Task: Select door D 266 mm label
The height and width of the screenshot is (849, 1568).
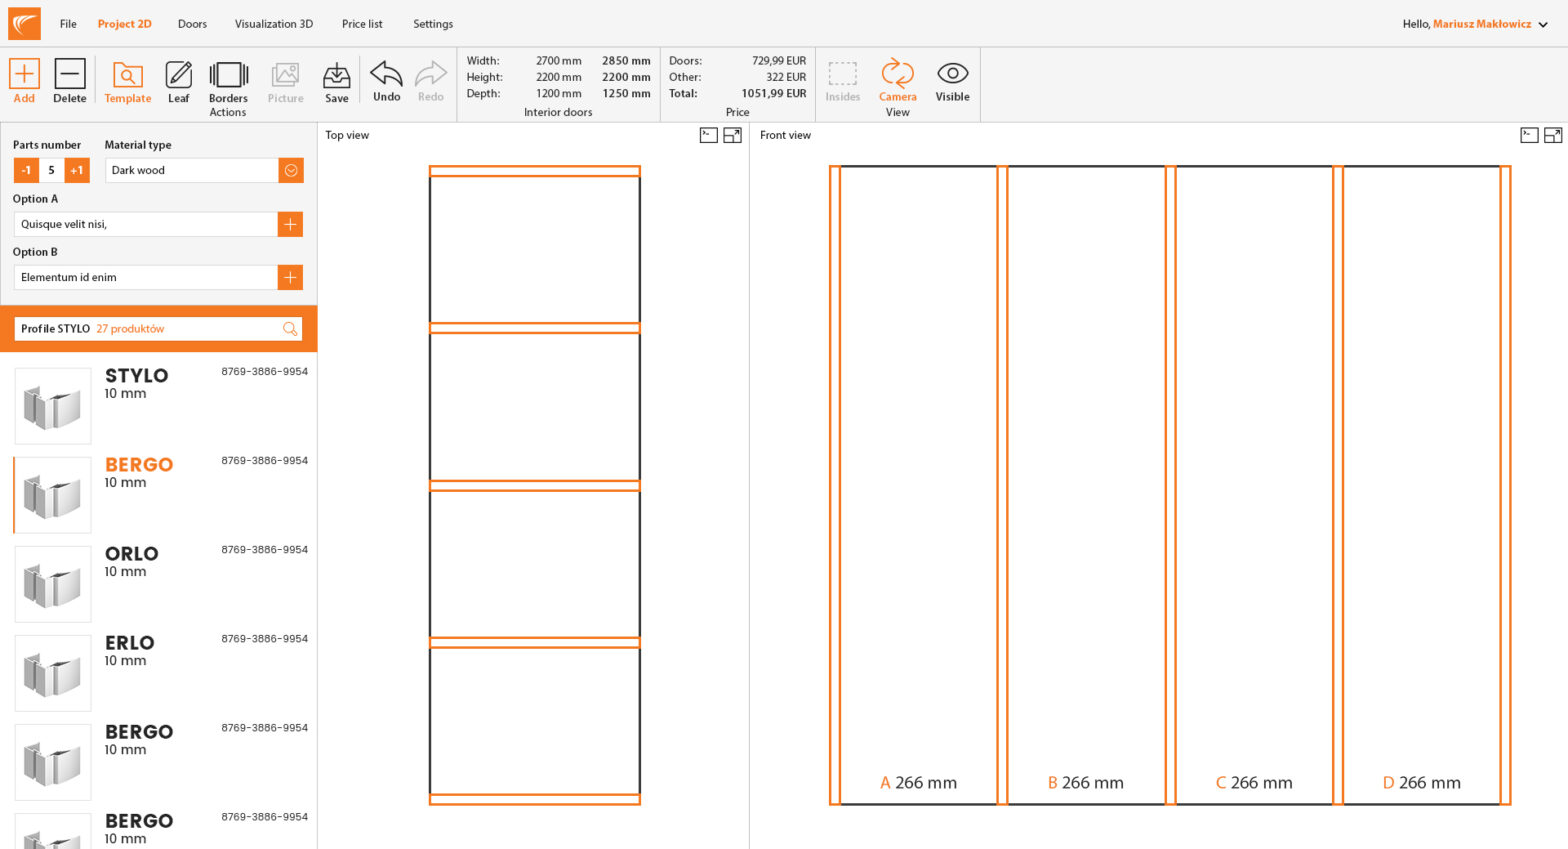Action: 1421,783
